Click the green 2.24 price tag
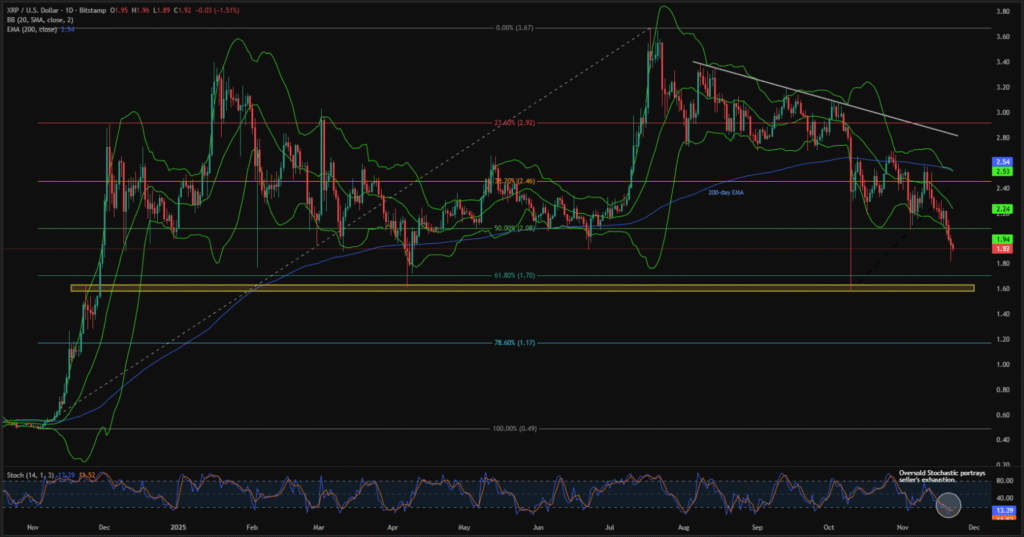The width and height of the screenshot is (1024, 537). coord(1002,209)
